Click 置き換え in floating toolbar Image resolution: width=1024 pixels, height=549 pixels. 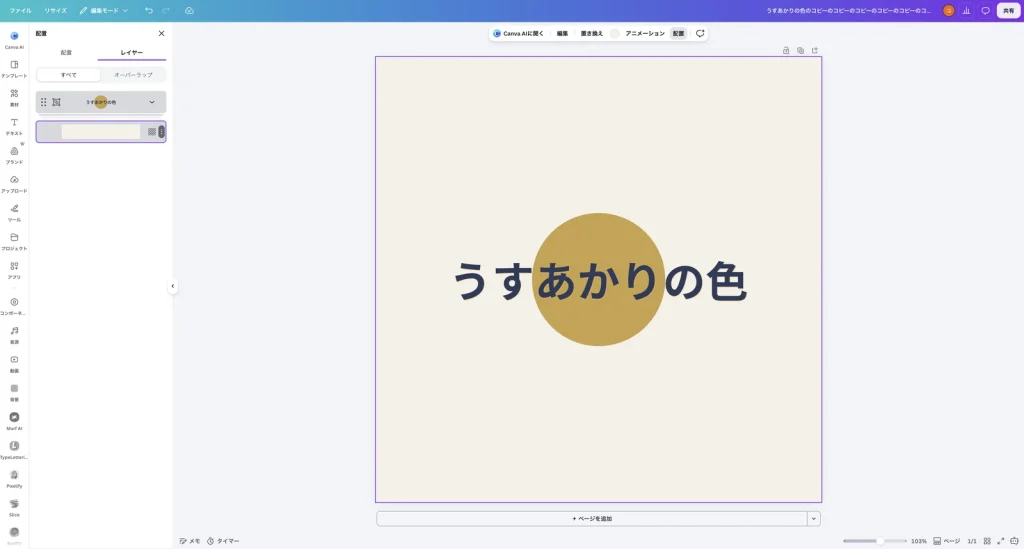tap(592, 33)
